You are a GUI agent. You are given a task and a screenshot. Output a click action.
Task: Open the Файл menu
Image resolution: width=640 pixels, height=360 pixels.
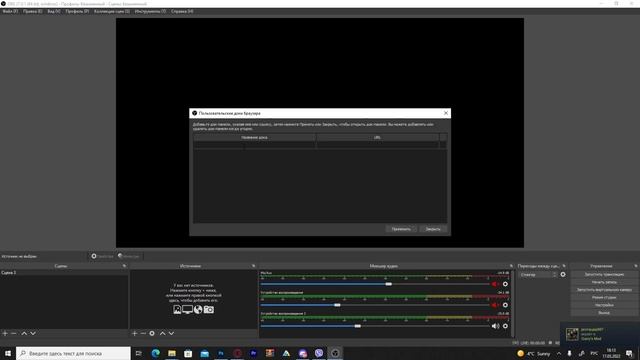[x=10, y=11]
